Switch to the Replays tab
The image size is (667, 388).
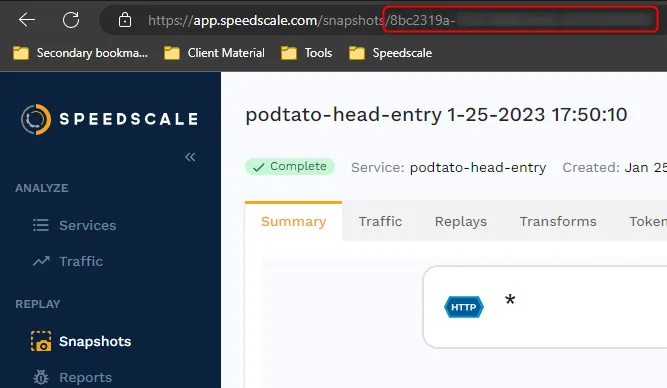pos(461,221)
